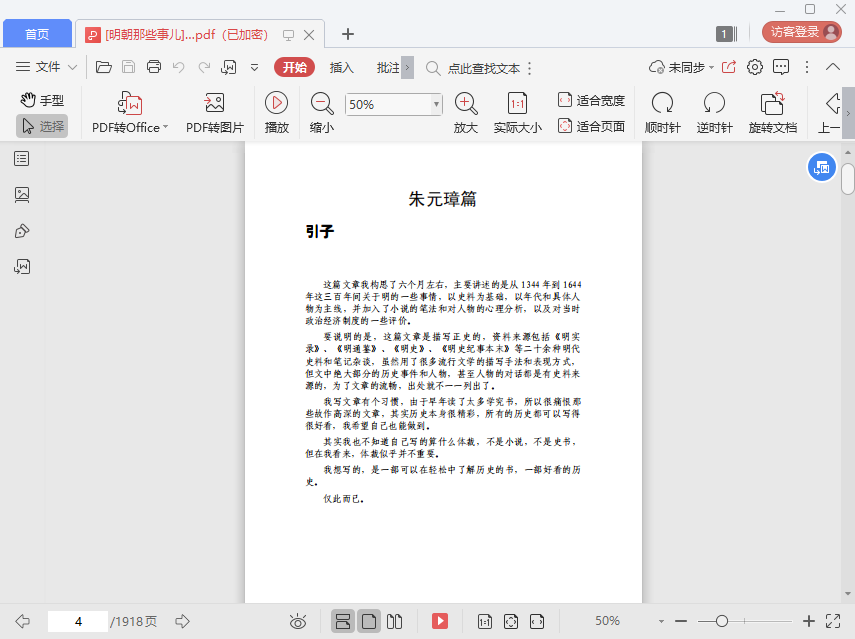Click status bar actual size 1:1 icon
855x639 pixels.
pos(485,622)
